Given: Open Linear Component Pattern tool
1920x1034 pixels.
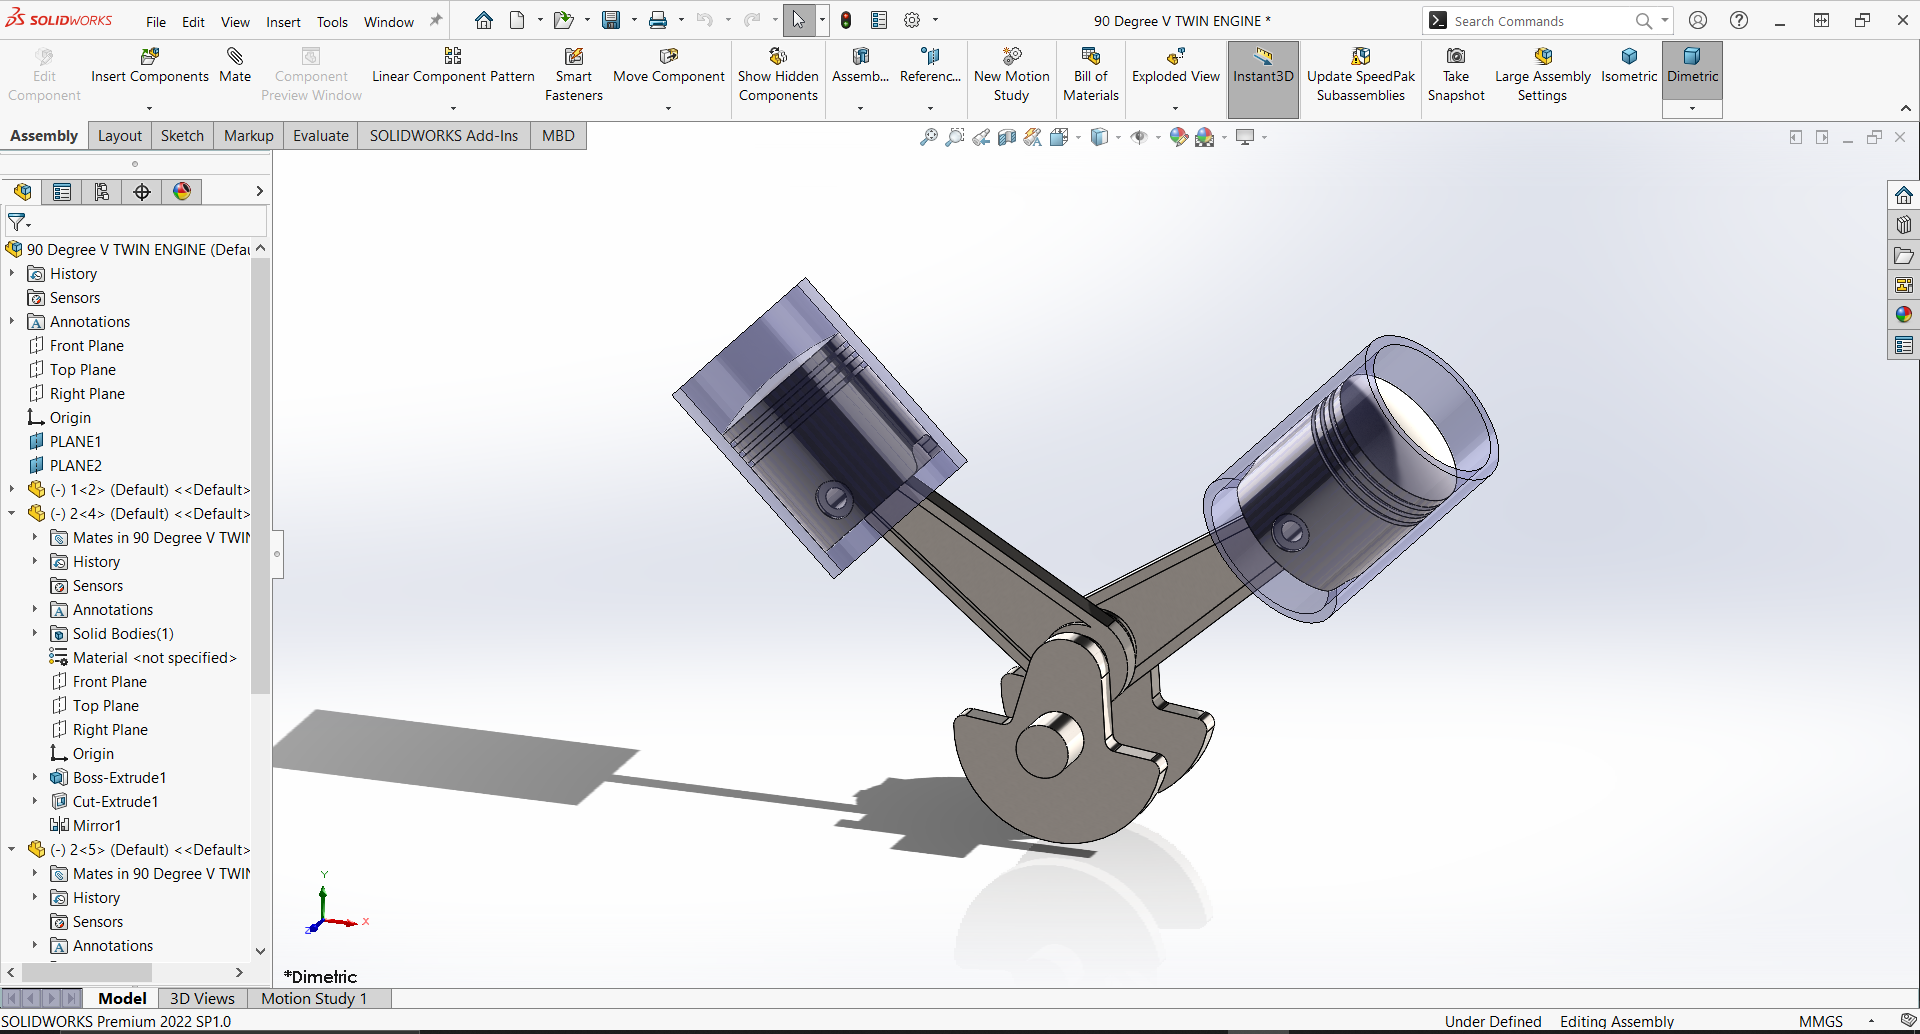Looking at the screenshot, I should click(453, 57).
